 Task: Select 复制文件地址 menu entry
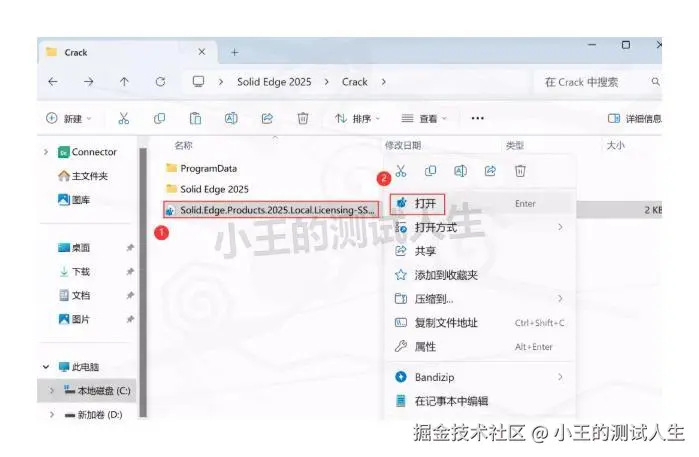click(479, 323)
